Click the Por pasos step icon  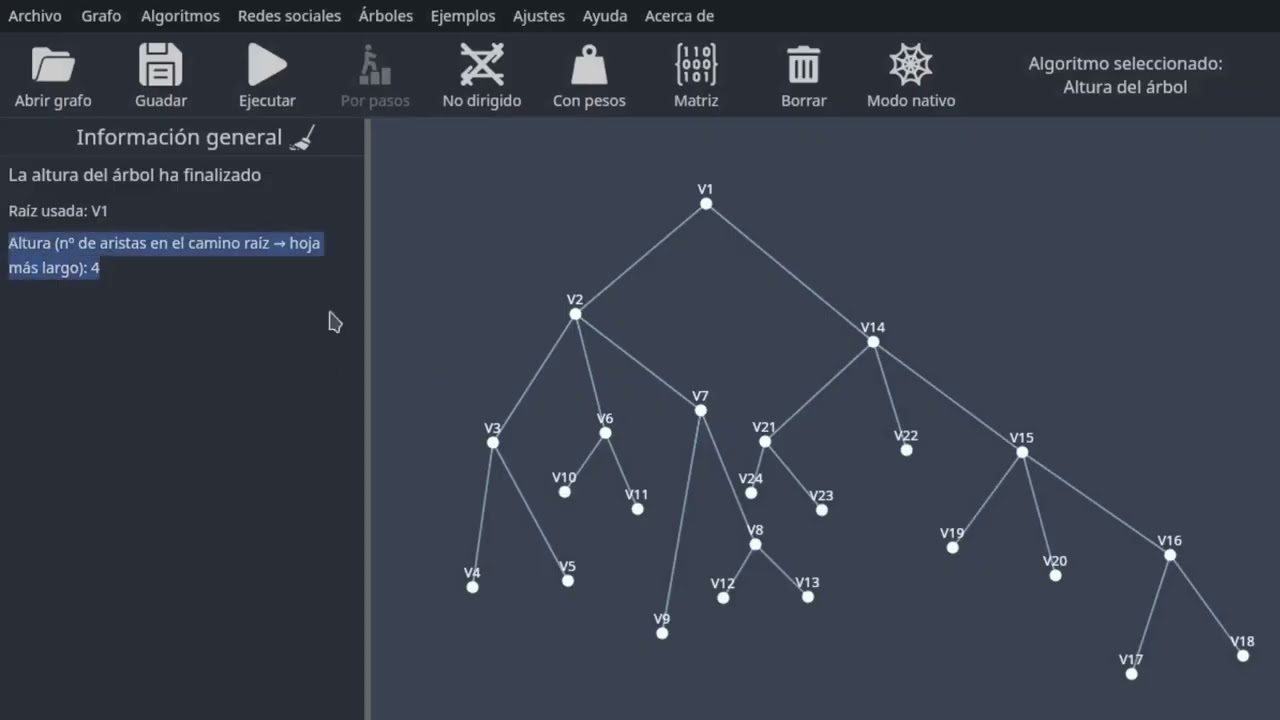[375, 65]
